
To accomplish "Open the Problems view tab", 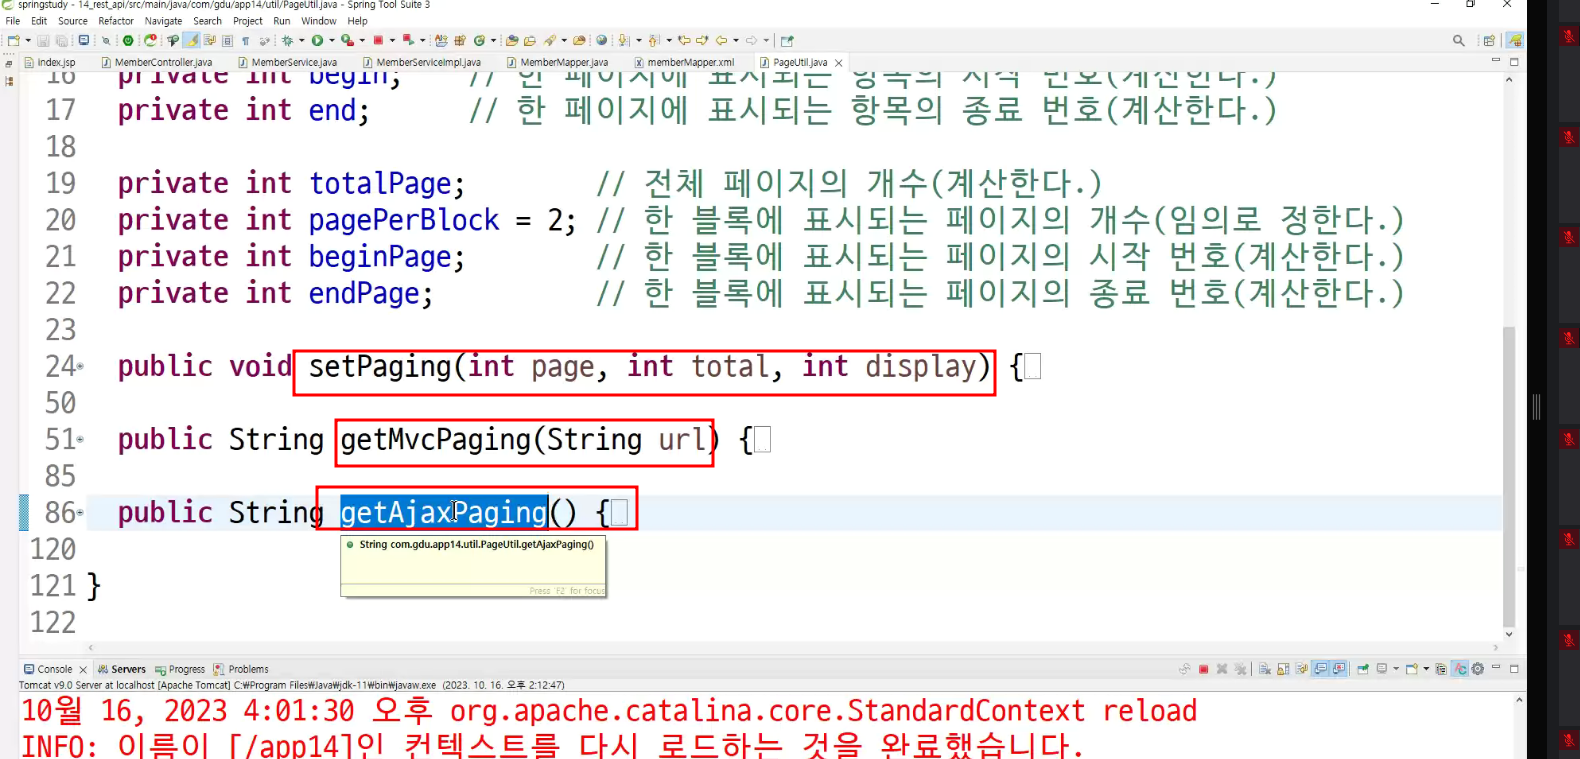I will (241, 669).
